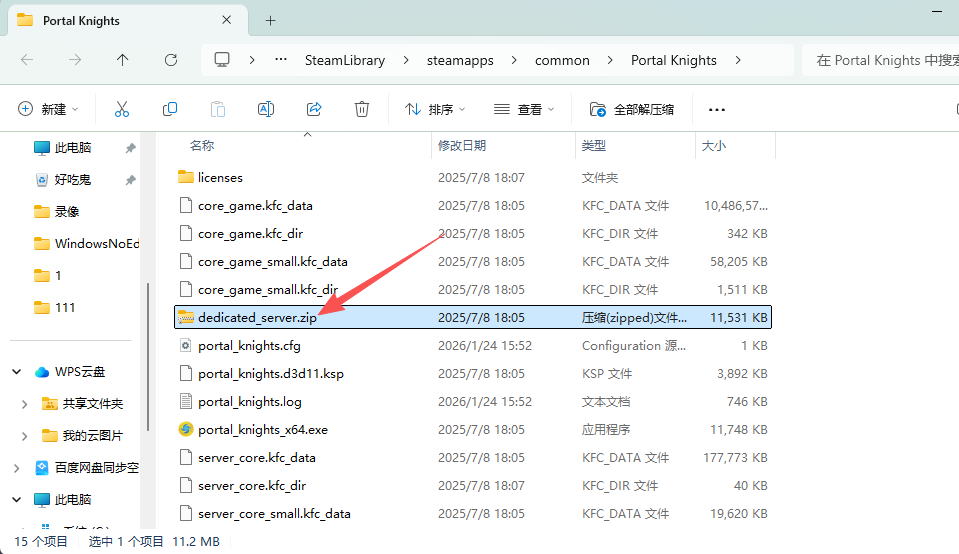This screenshot has width=959, height=554.
Task: Click the Share icon in toolbar
Action: (314, 109)
